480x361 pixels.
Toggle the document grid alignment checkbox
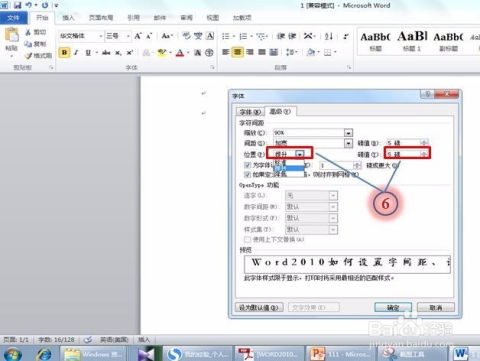247,174
